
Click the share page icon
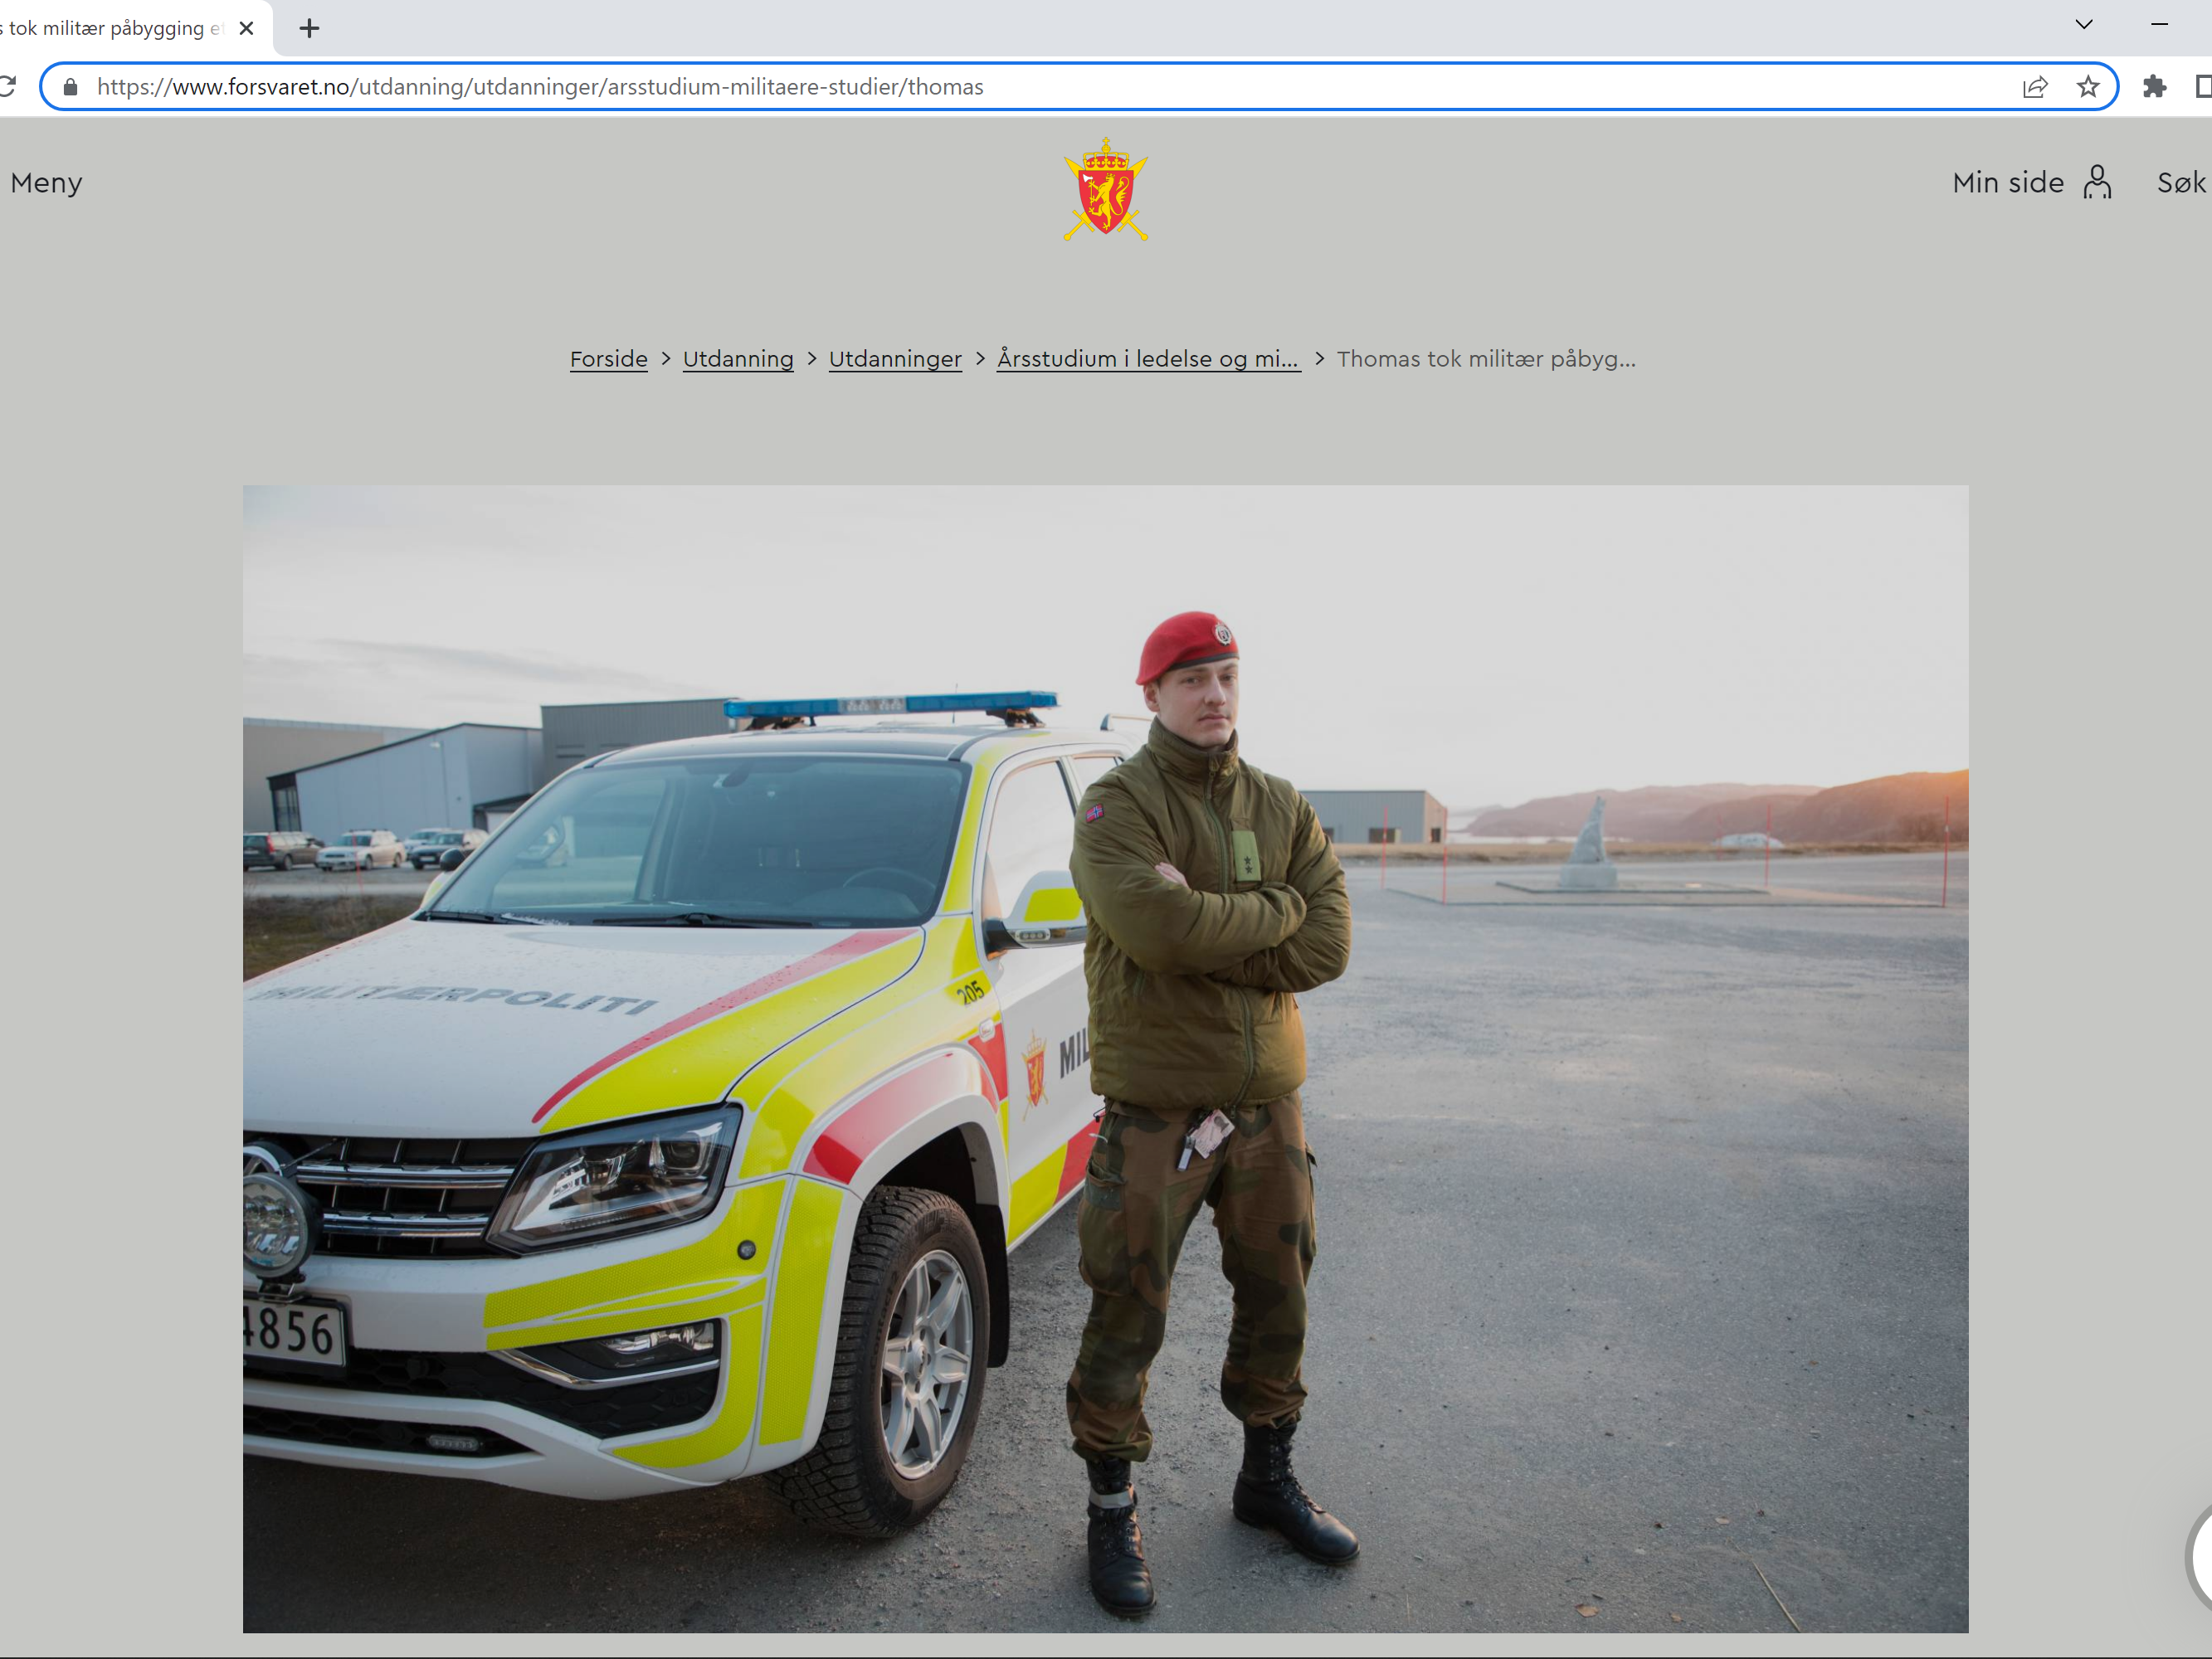click(2035, 87)
